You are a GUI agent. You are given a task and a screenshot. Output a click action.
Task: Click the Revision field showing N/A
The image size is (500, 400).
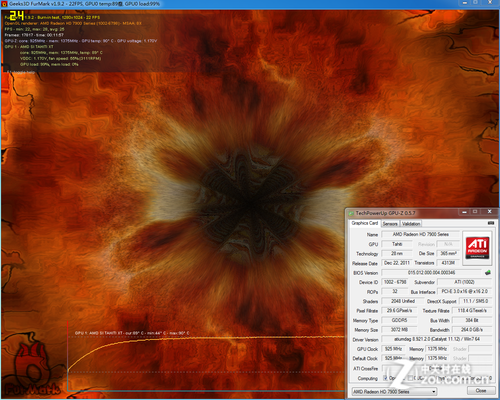pos(448,244)
